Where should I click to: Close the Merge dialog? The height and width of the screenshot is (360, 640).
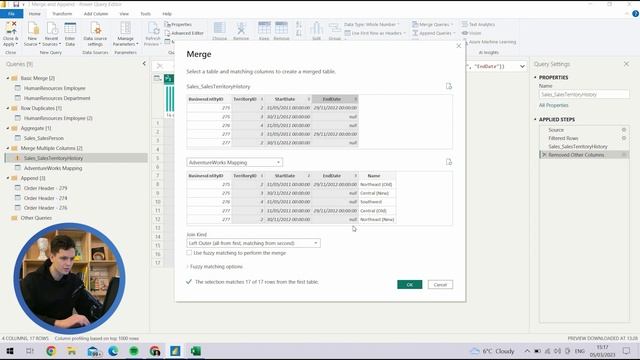(x=458, y=46)
